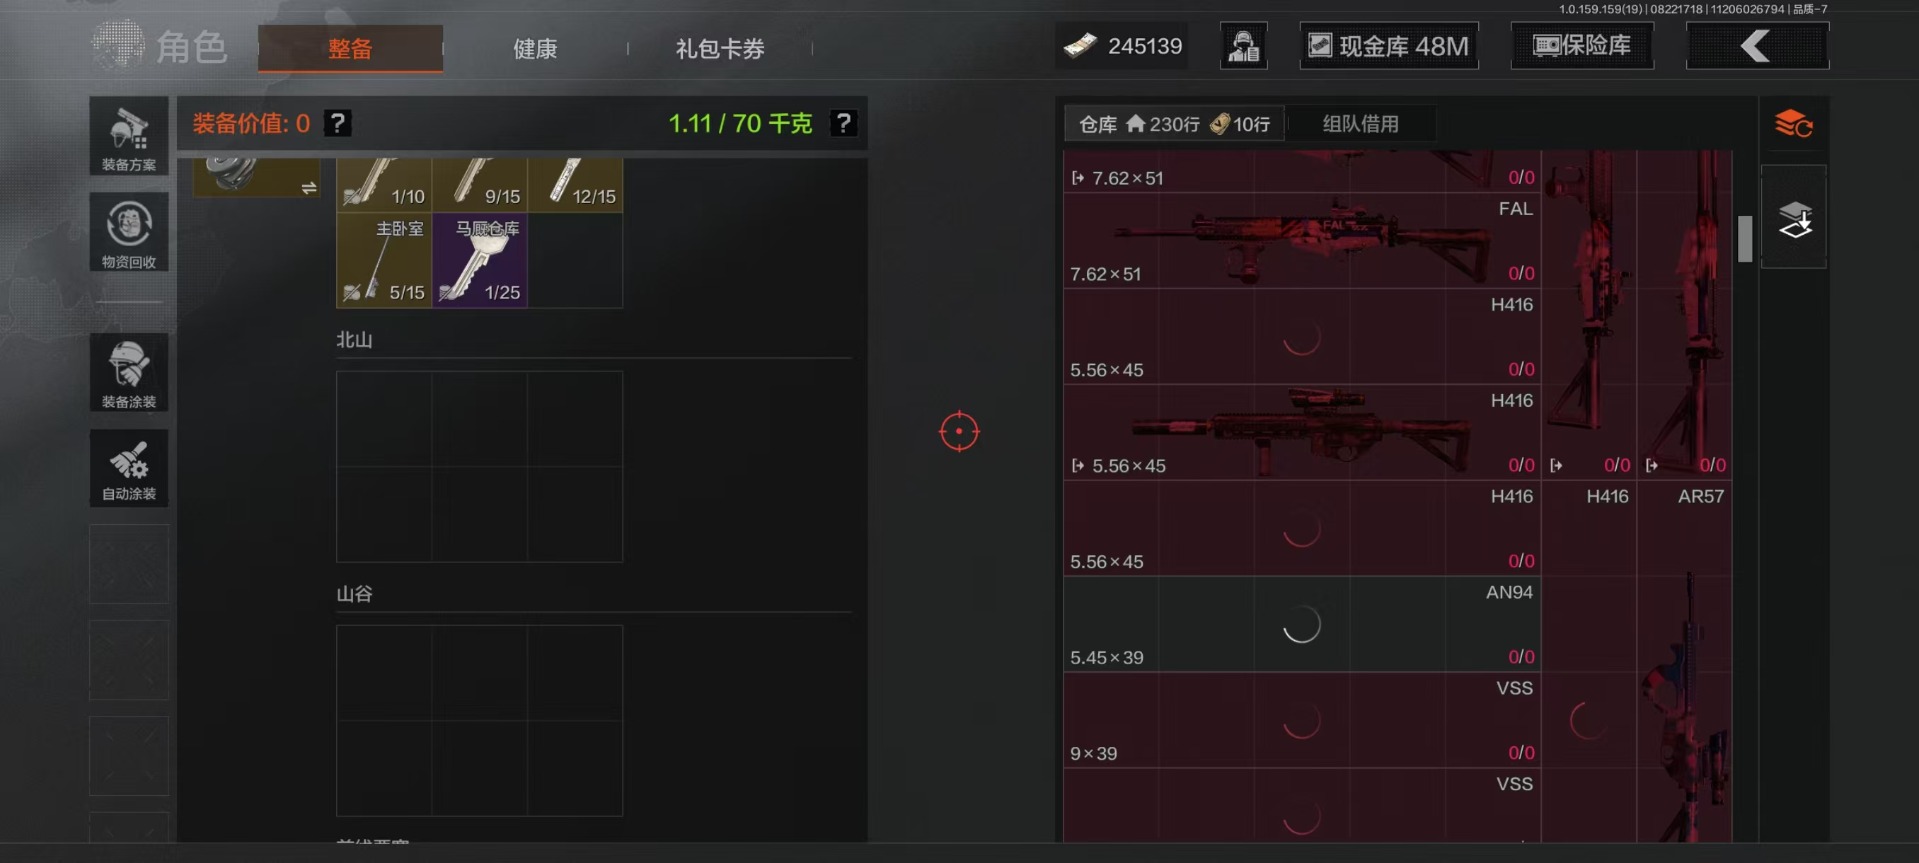The height and width of the screenshot is (863, 1919).
Task: Open the 现金库 48M cash vault
Action: coord(1389,46)
